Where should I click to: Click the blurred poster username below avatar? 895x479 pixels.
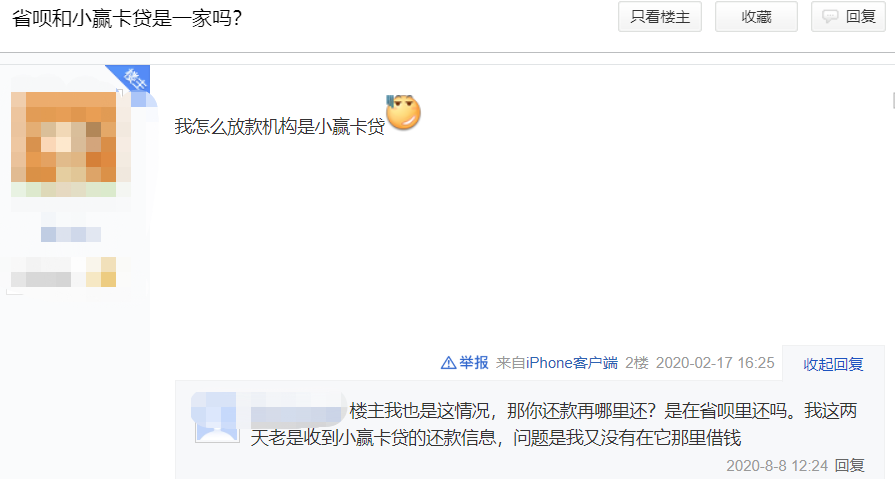pos(71,234)
